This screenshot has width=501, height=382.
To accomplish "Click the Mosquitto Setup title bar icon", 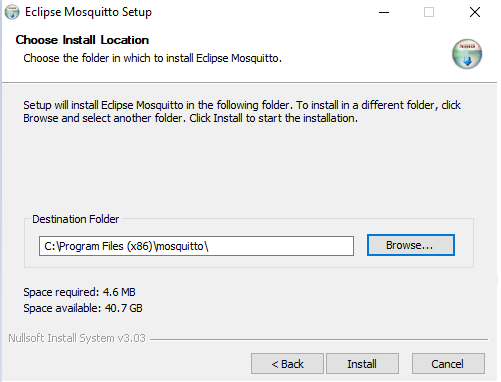I will (12, 12).
